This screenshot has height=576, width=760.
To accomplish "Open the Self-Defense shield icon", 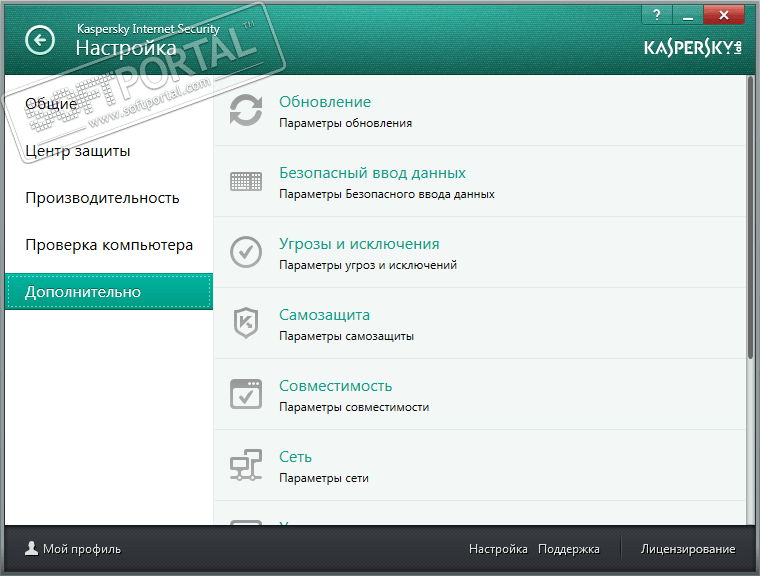I will pyautogui.click(x=246, y=323).
